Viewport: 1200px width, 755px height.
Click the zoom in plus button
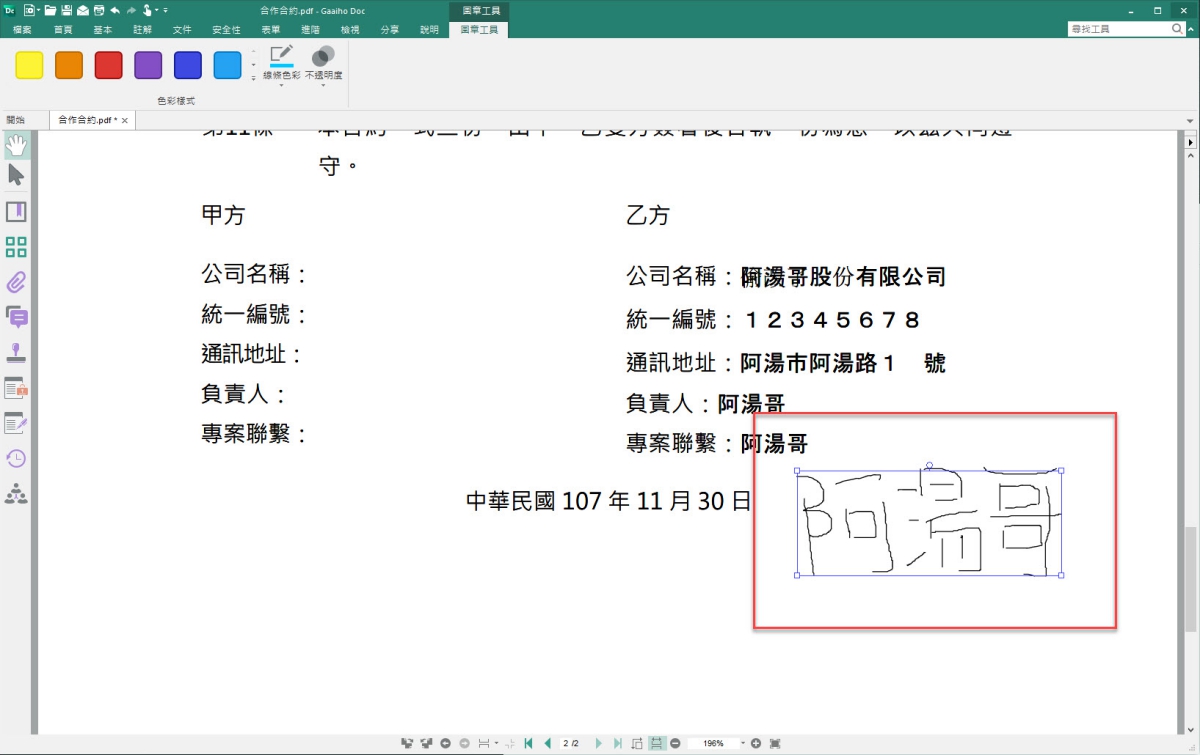click(x=756, y=744)
